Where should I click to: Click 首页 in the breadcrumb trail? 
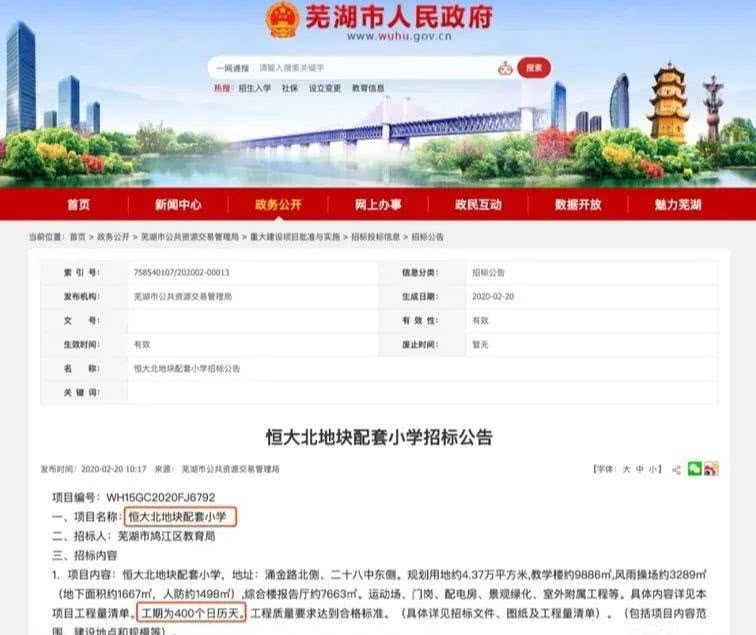(78, 237)
